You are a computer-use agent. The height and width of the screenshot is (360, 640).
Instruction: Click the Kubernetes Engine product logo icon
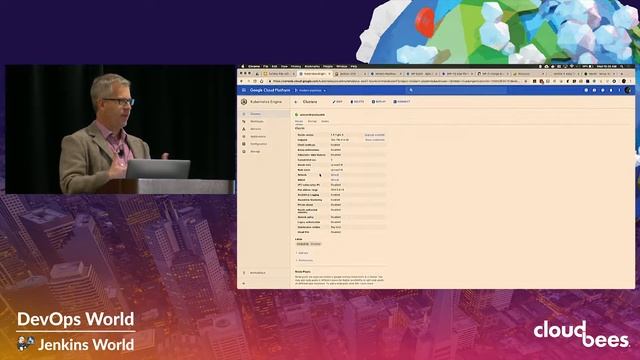(x=244, y=102)
